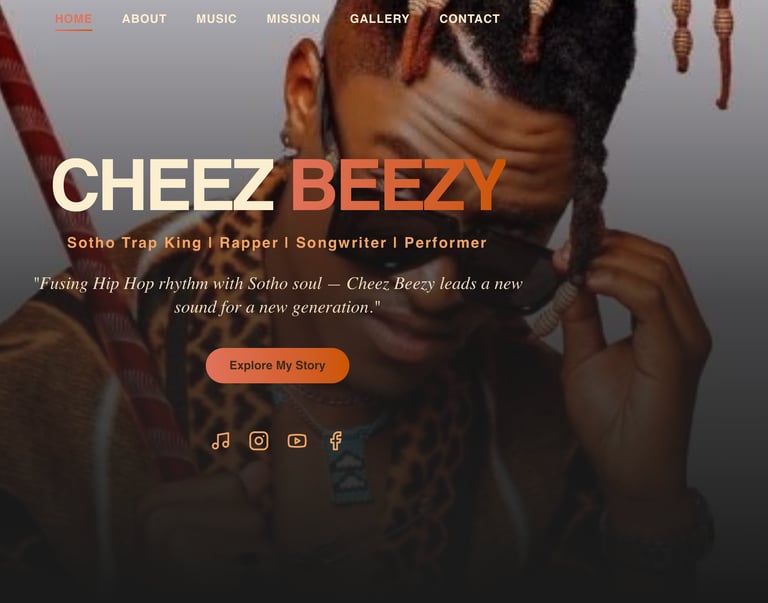
Task: Click the cream-colored CHEEZ heading word
Action: pyautogui.click(x=163, y=185)
